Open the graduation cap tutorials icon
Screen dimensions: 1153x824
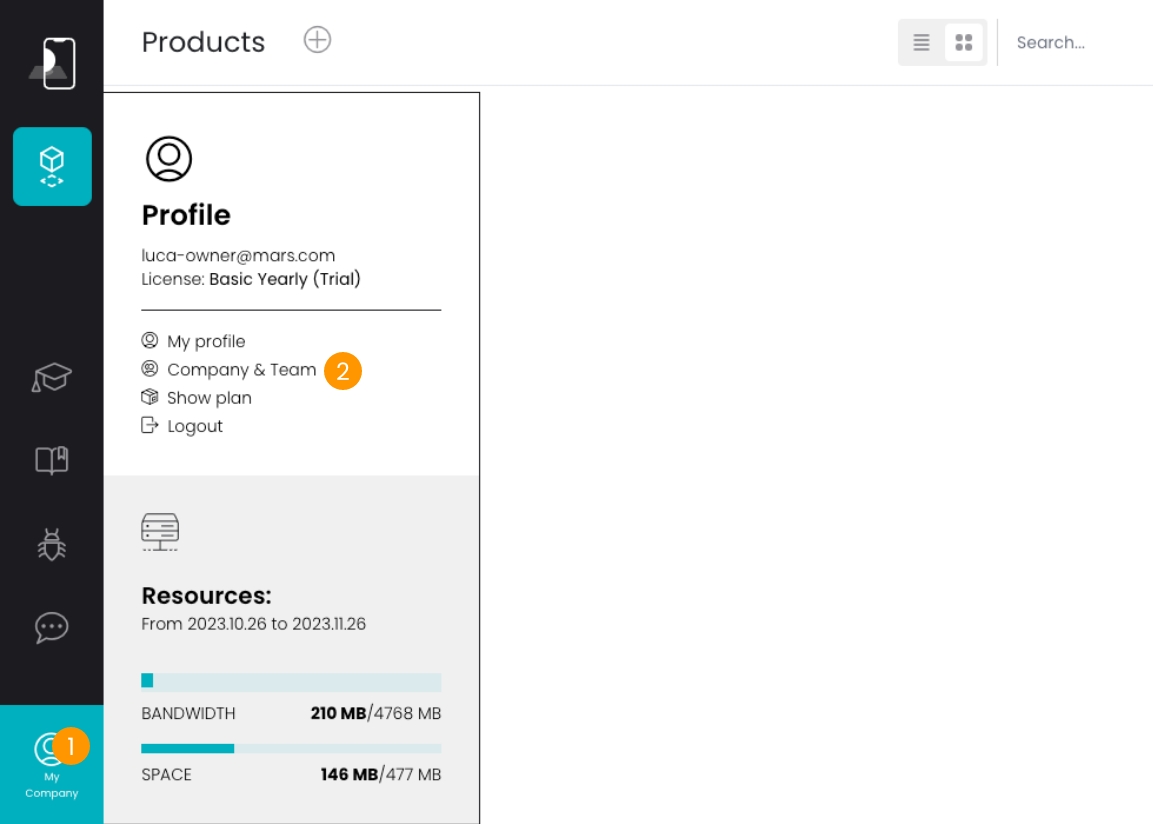52,378
